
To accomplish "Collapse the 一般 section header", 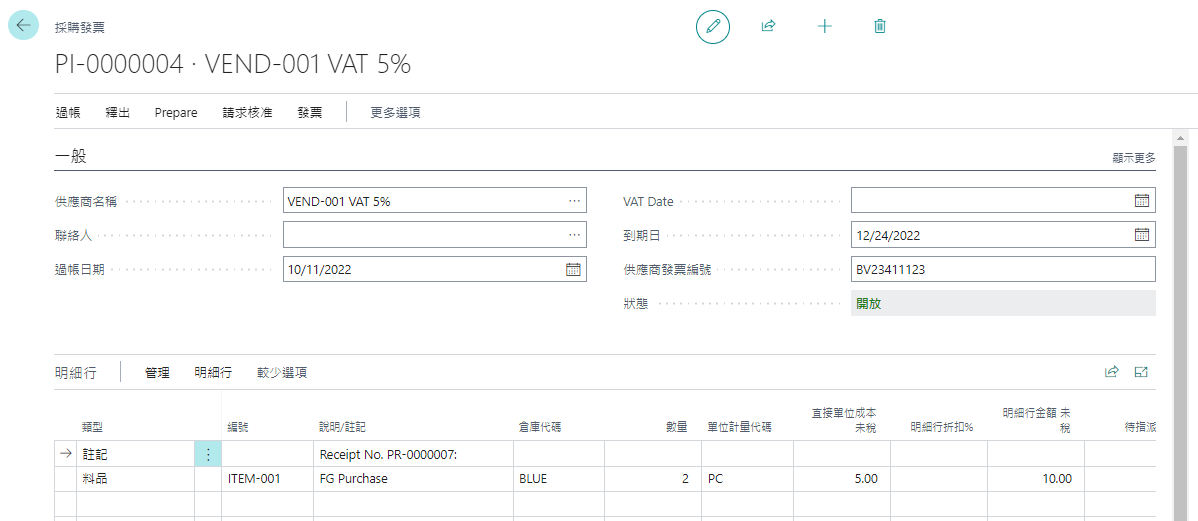I will [70, 157].
